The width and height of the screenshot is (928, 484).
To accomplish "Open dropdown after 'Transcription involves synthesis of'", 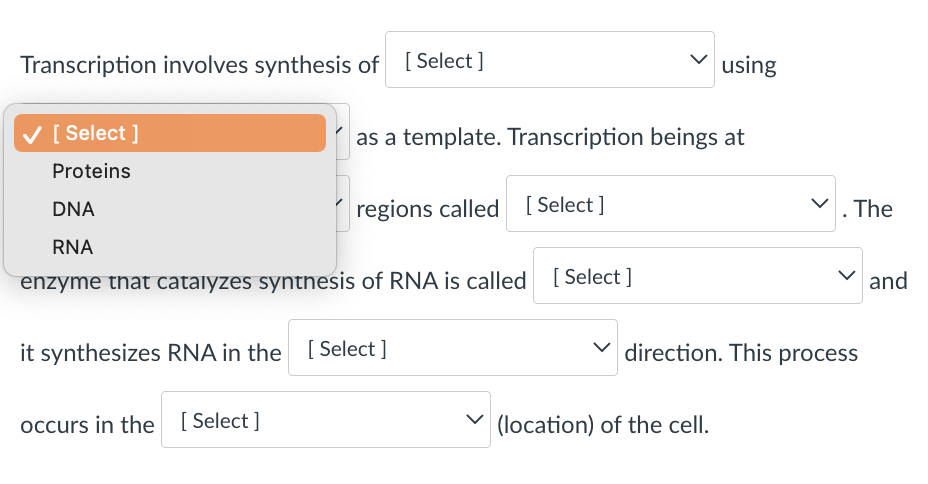I will 549,60.
